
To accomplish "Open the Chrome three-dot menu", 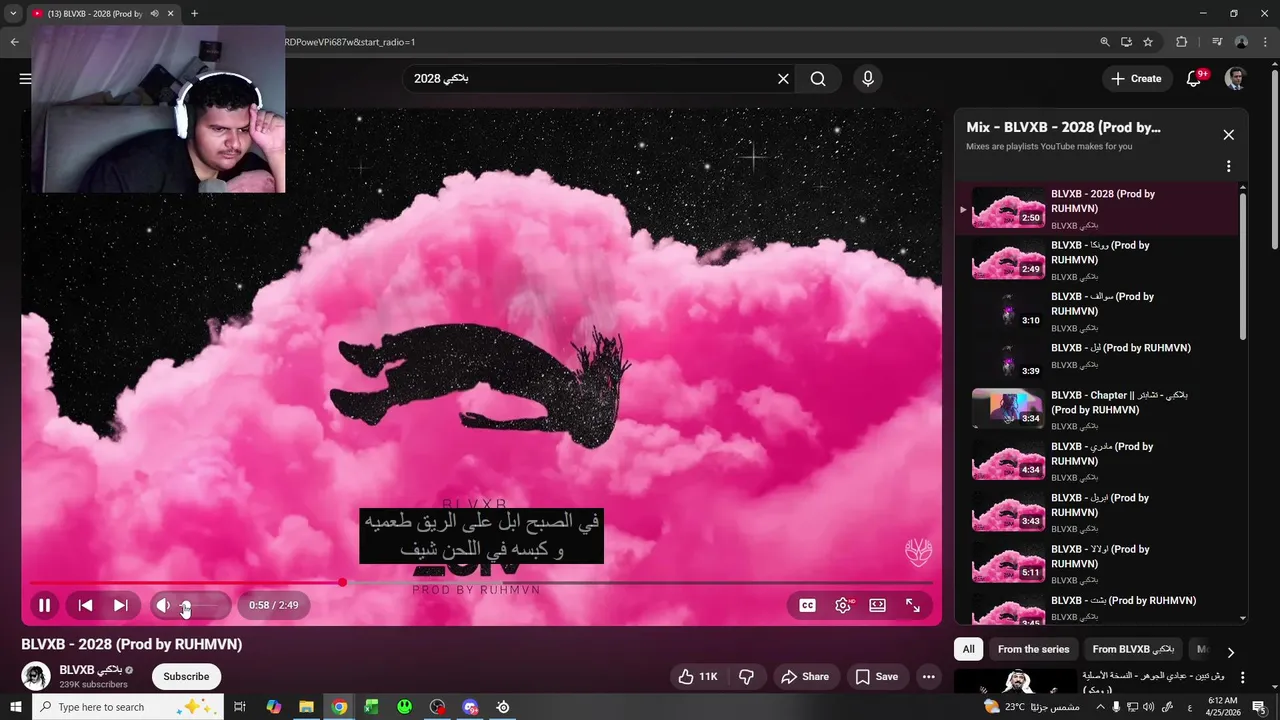I will [x=1265, y=42].
